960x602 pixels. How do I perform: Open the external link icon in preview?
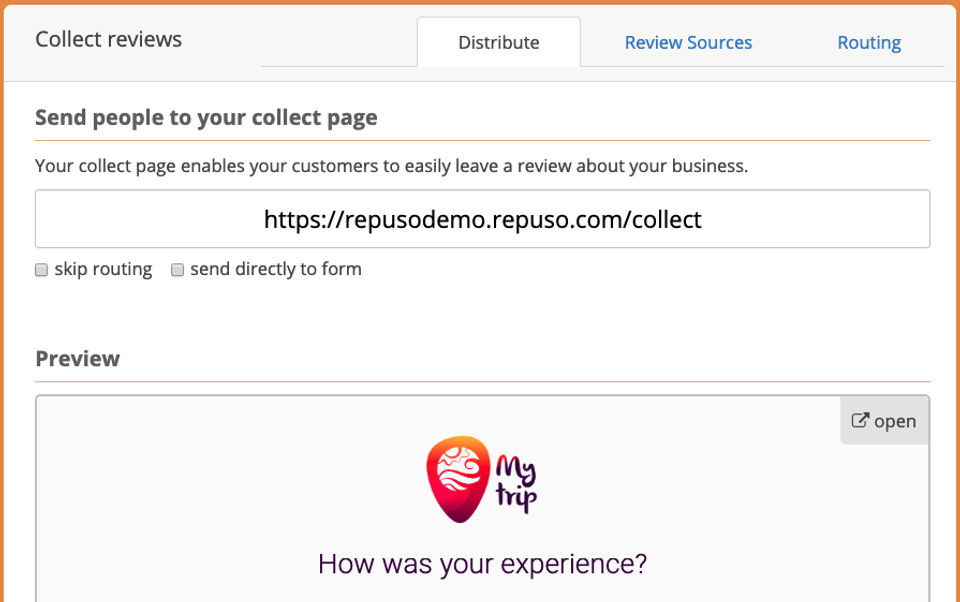click(860, 421)
